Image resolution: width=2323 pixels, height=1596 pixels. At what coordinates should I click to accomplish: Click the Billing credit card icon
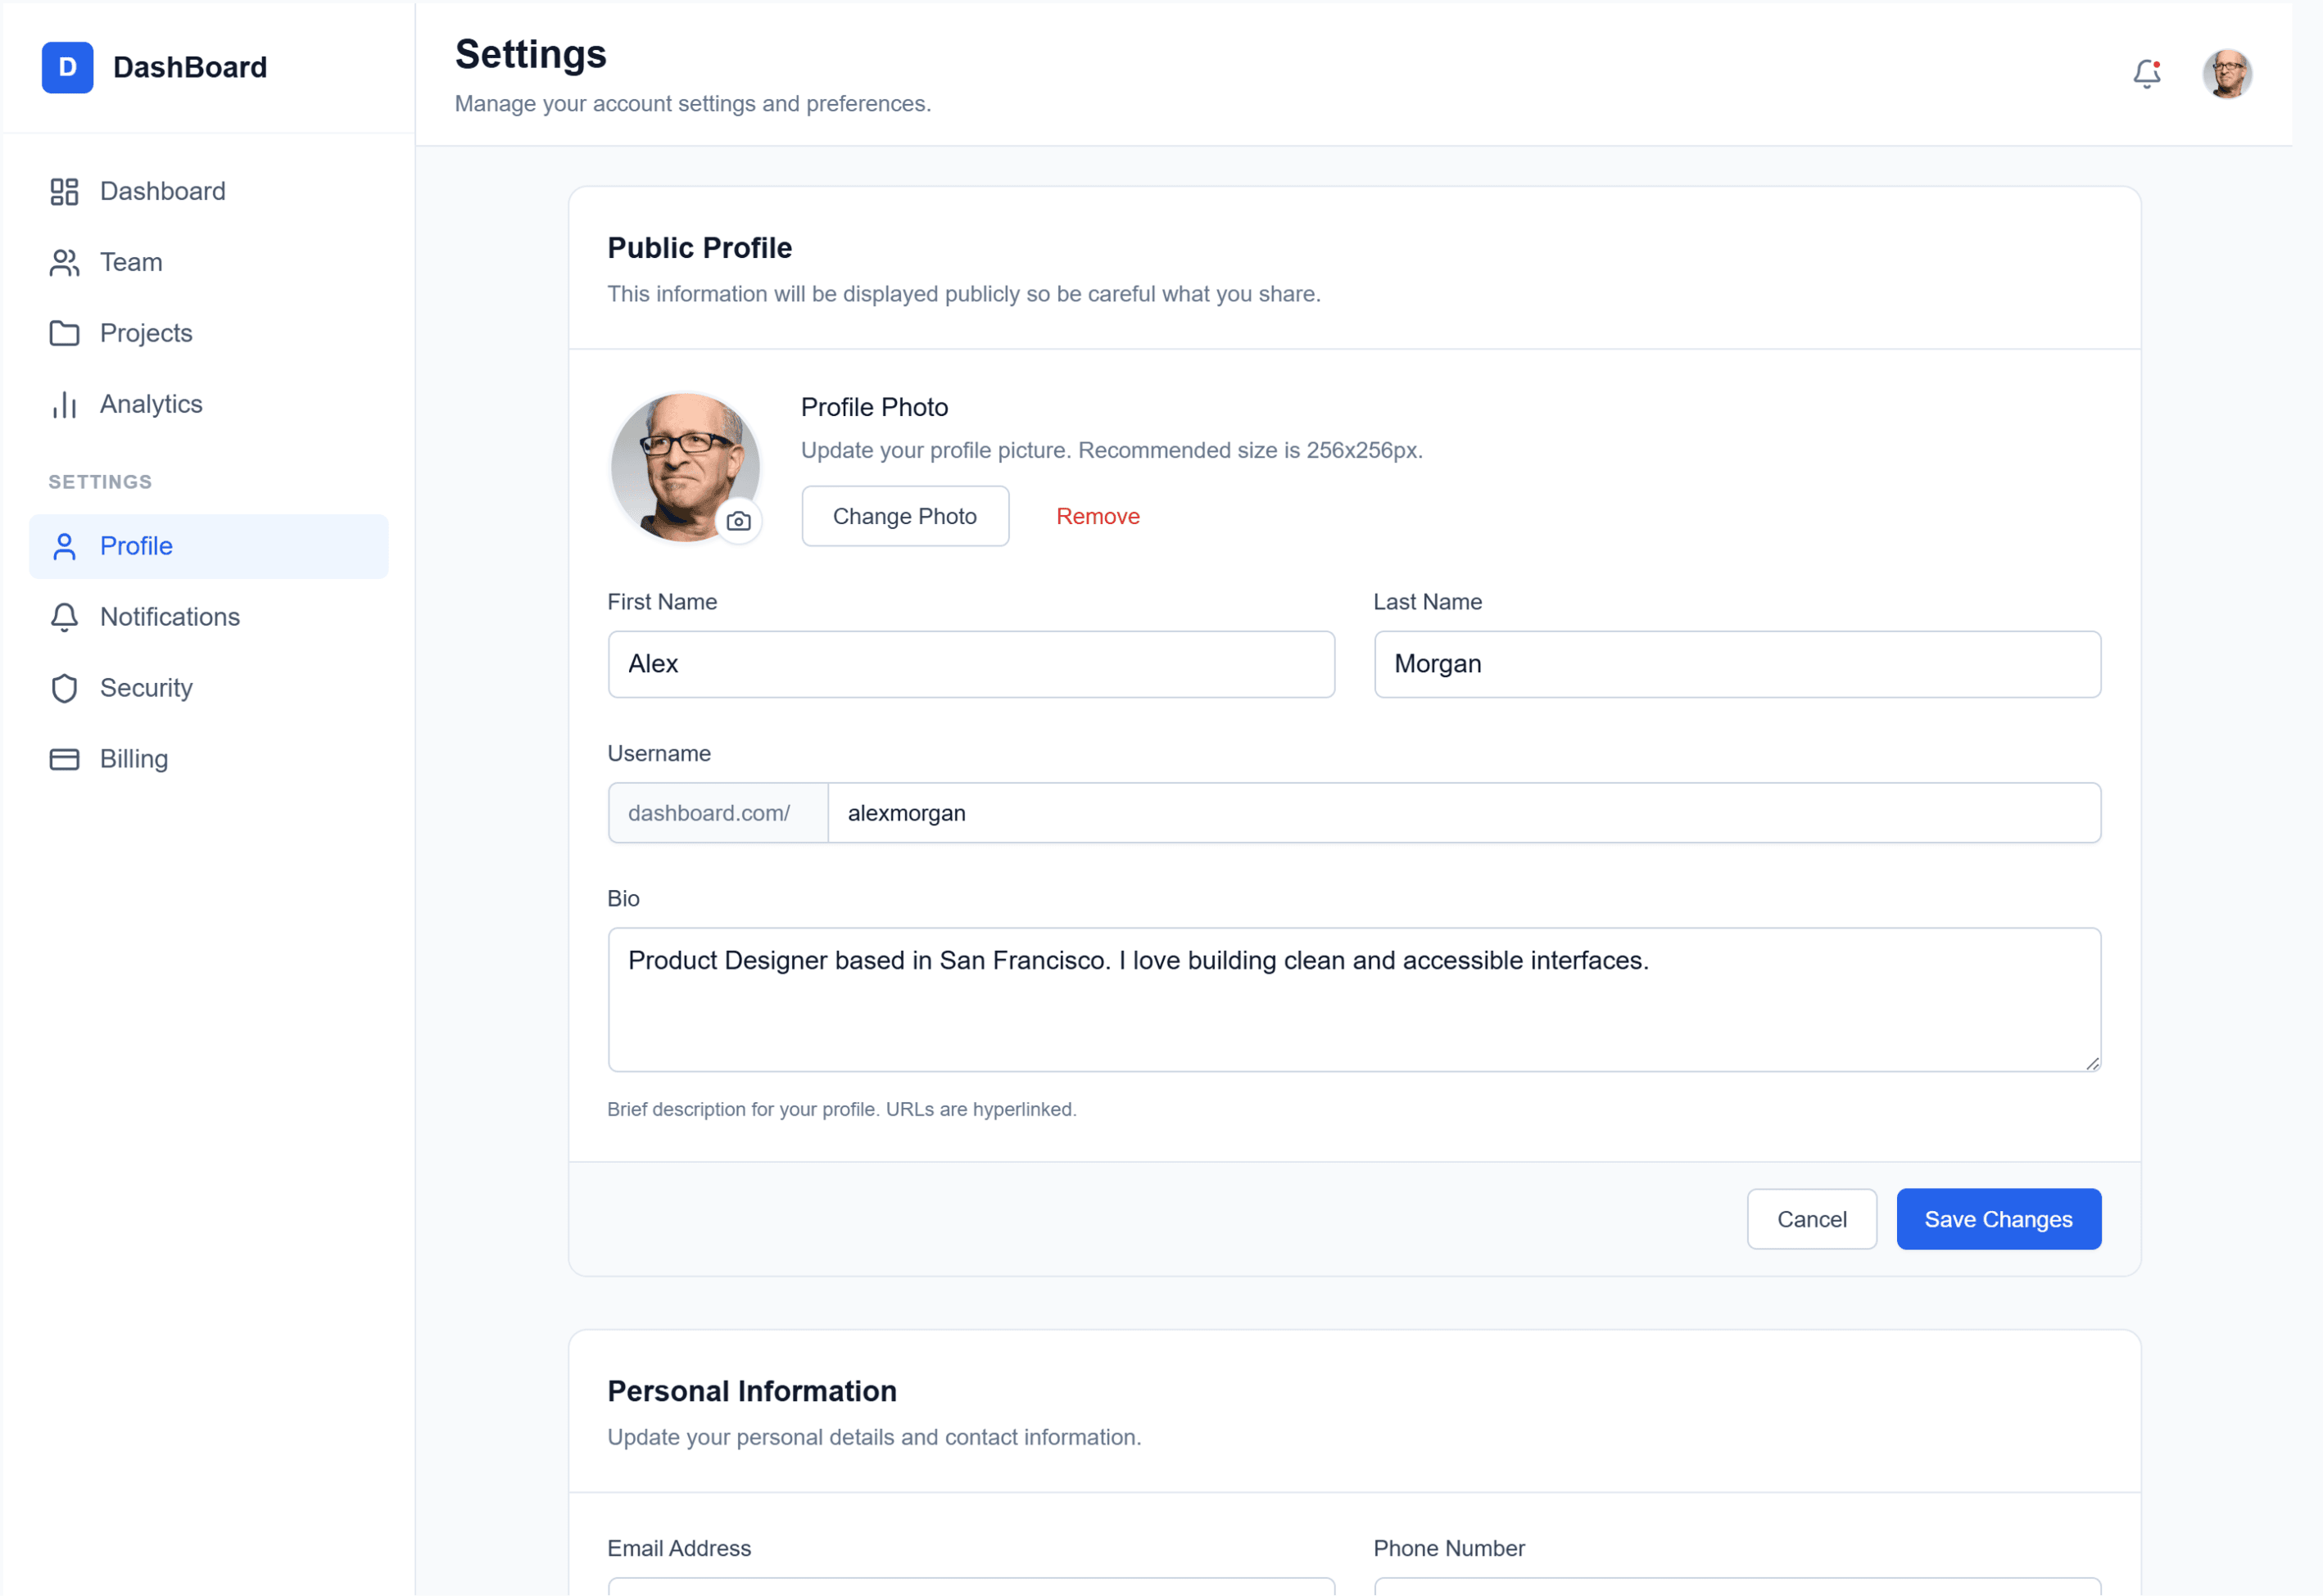tap(64, 759)
